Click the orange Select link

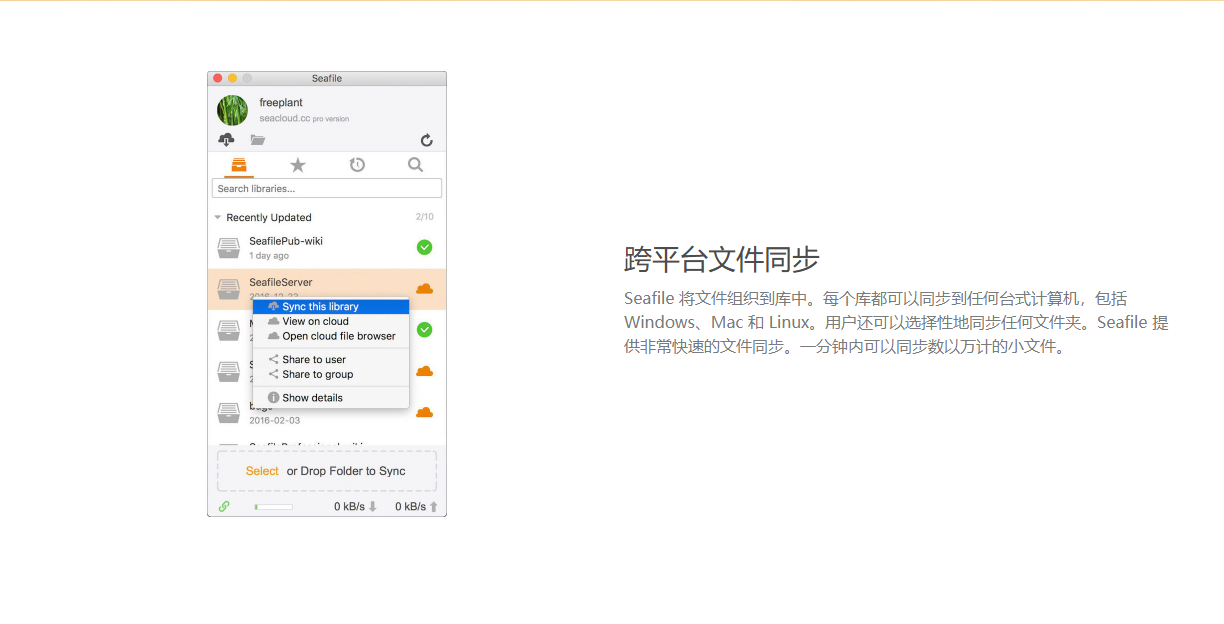point(262,471)
